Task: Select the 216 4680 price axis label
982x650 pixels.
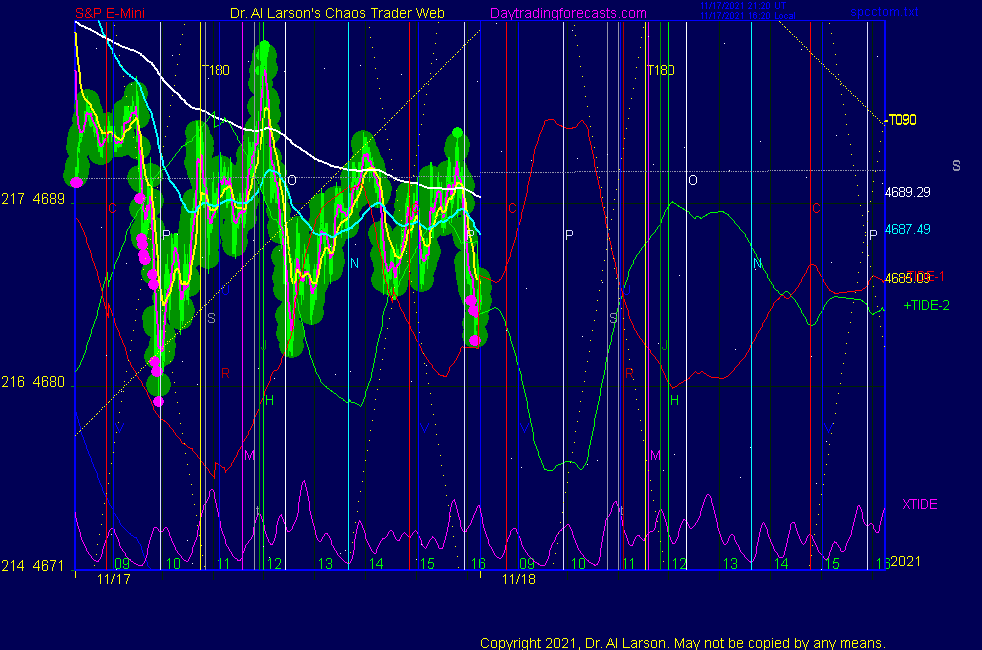Action: pyautogui.click(x=33, y=382)
